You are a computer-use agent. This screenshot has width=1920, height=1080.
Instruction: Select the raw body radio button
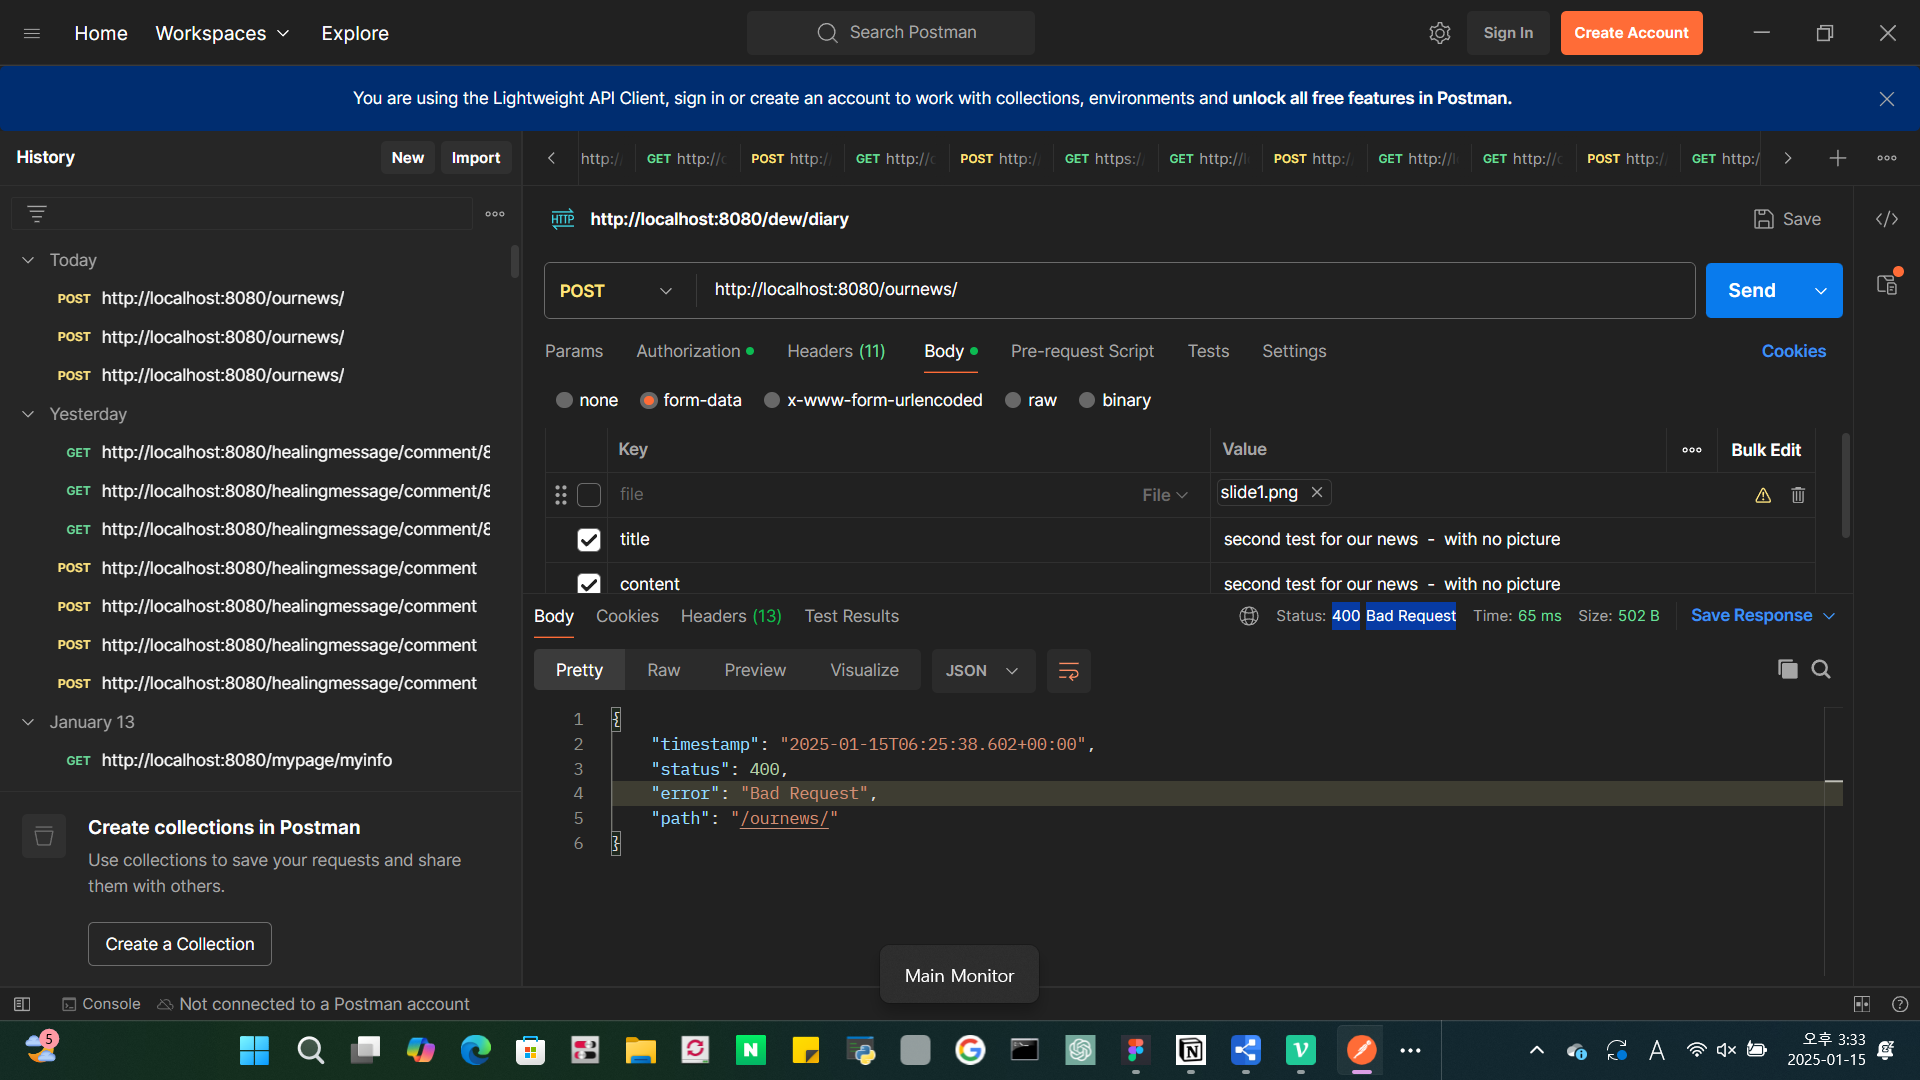pos(1012,400)
